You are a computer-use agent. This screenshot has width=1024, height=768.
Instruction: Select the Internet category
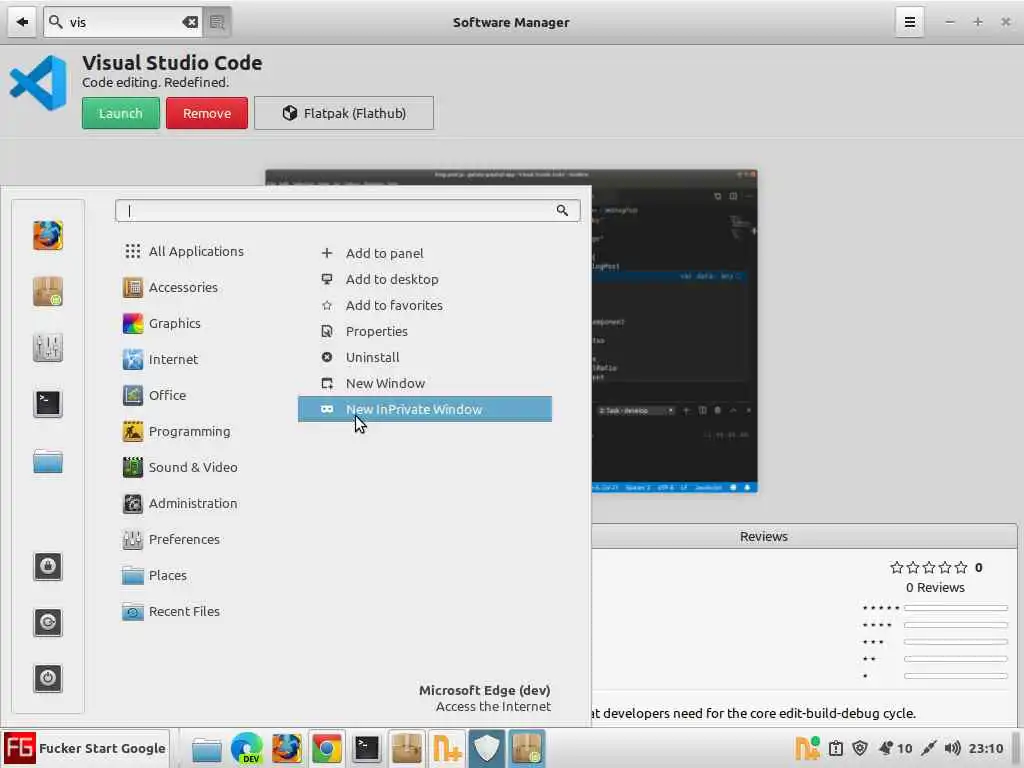(x=160, y=359)
